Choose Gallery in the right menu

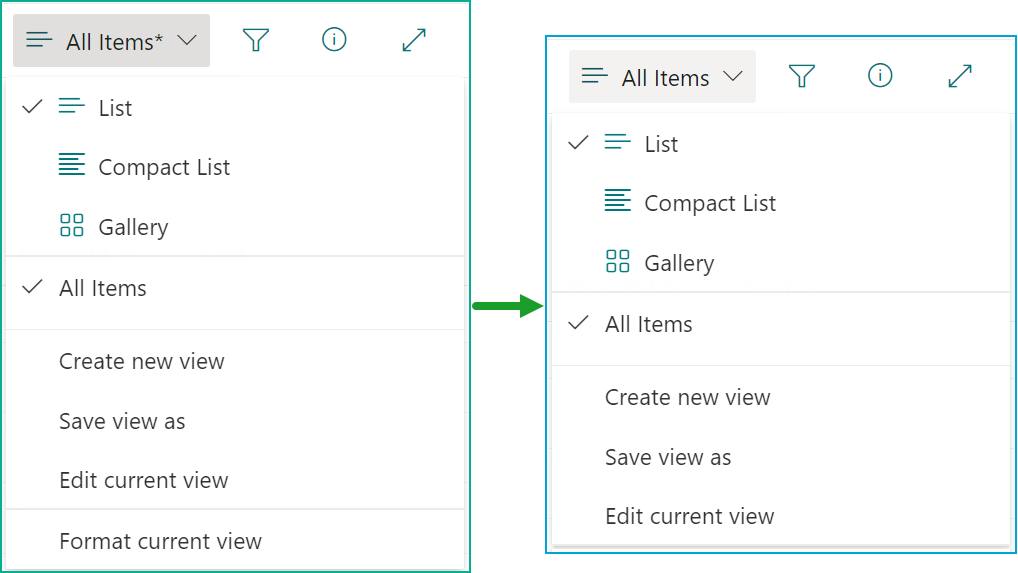[x=679, y=263]
